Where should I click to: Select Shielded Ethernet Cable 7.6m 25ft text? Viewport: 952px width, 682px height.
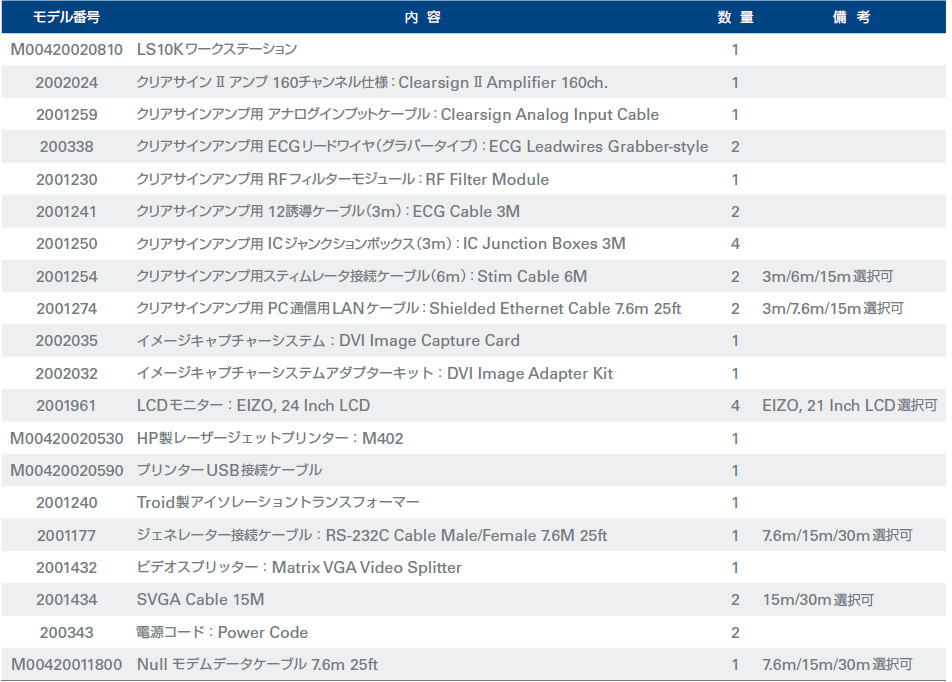408,309
